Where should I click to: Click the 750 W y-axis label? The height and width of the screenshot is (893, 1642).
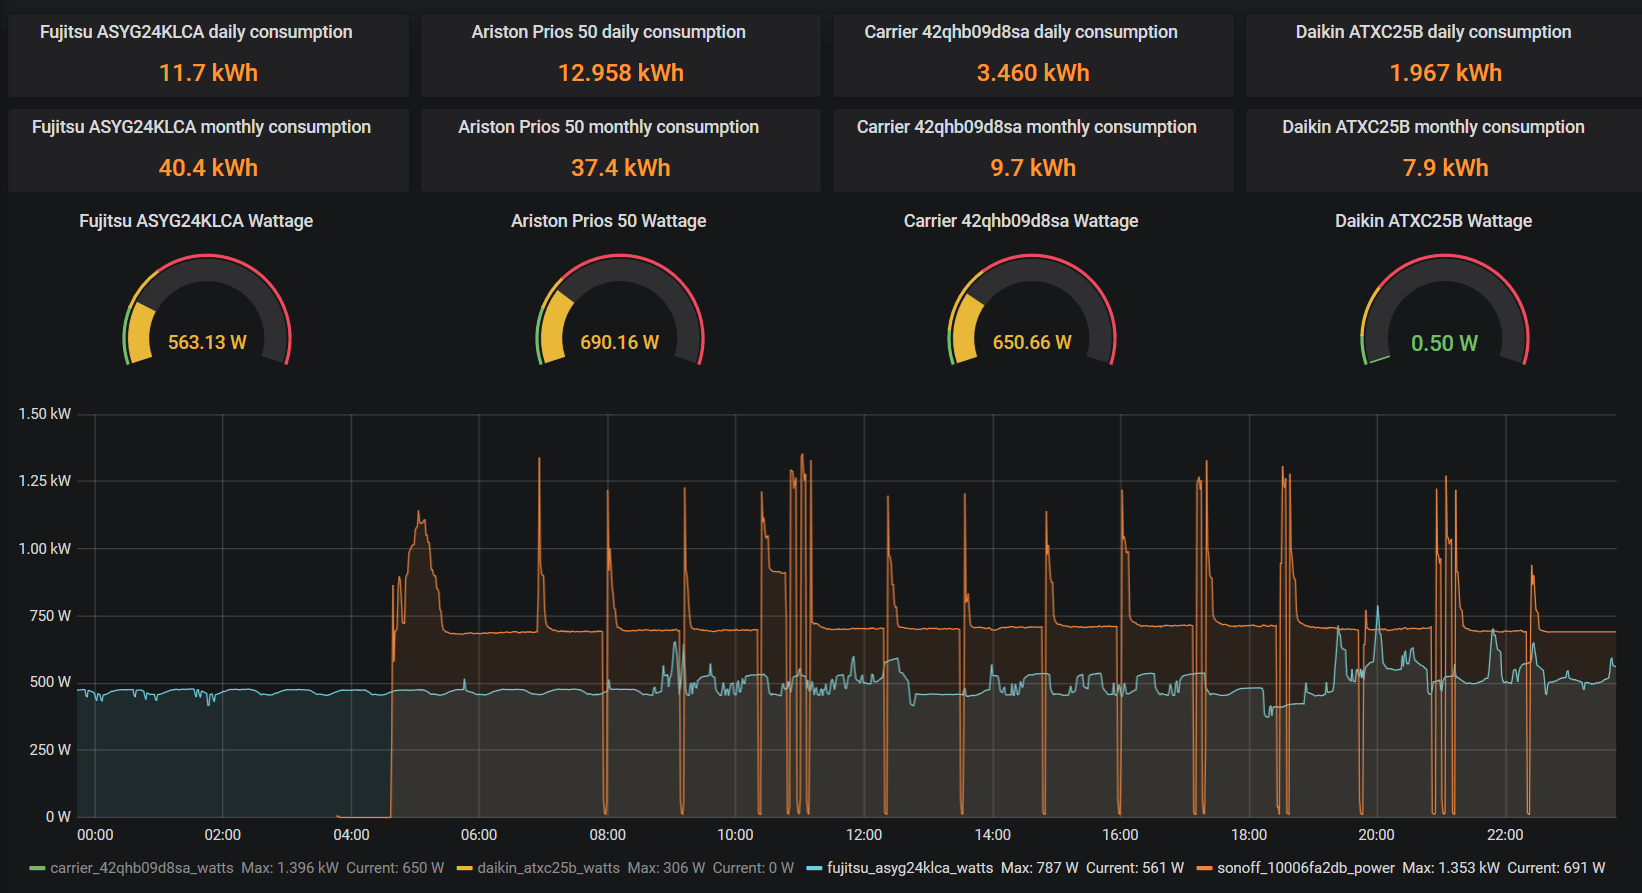click(50, 616)
